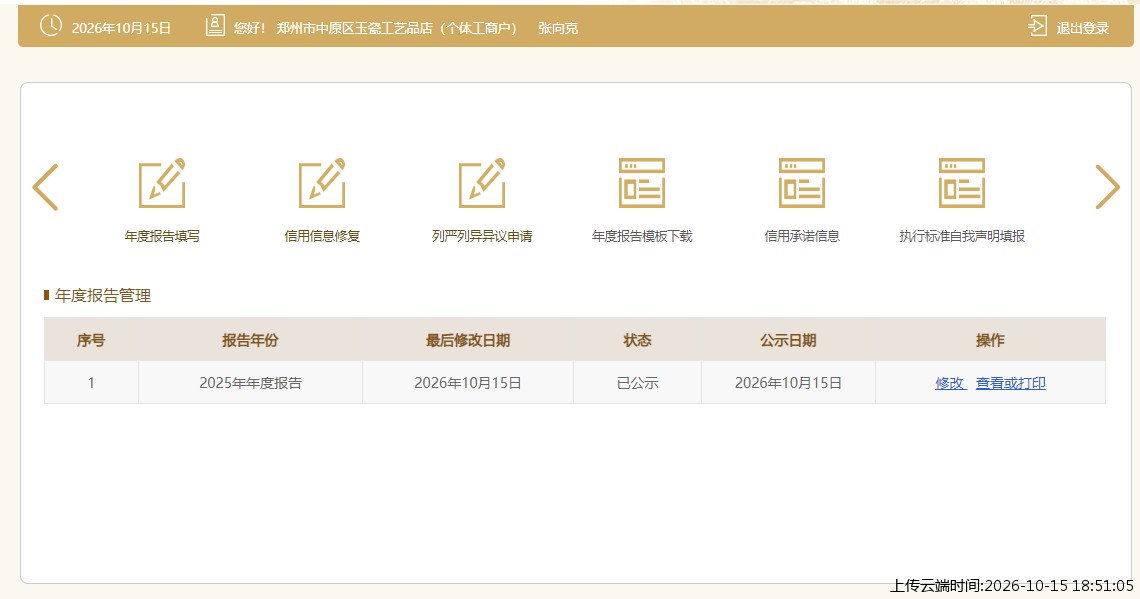Viewport: 1140px width, 599px height.
Task: Click 查看或打印 link for the 2025 report
Action: pos(1011,383)
